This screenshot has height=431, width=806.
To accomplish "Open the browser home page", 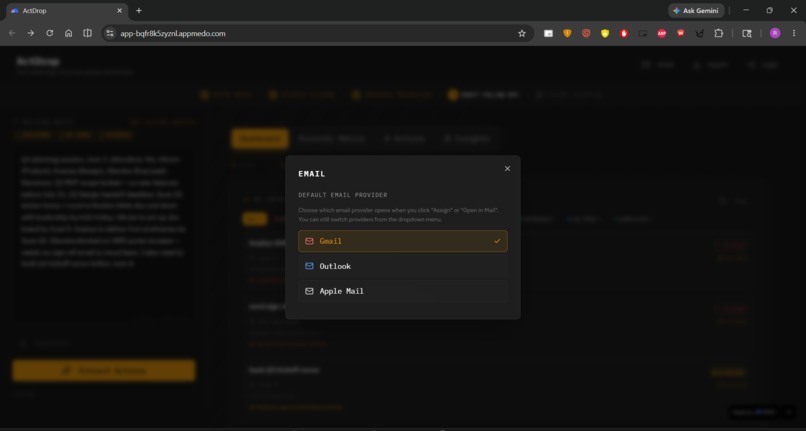I will 68,33.
